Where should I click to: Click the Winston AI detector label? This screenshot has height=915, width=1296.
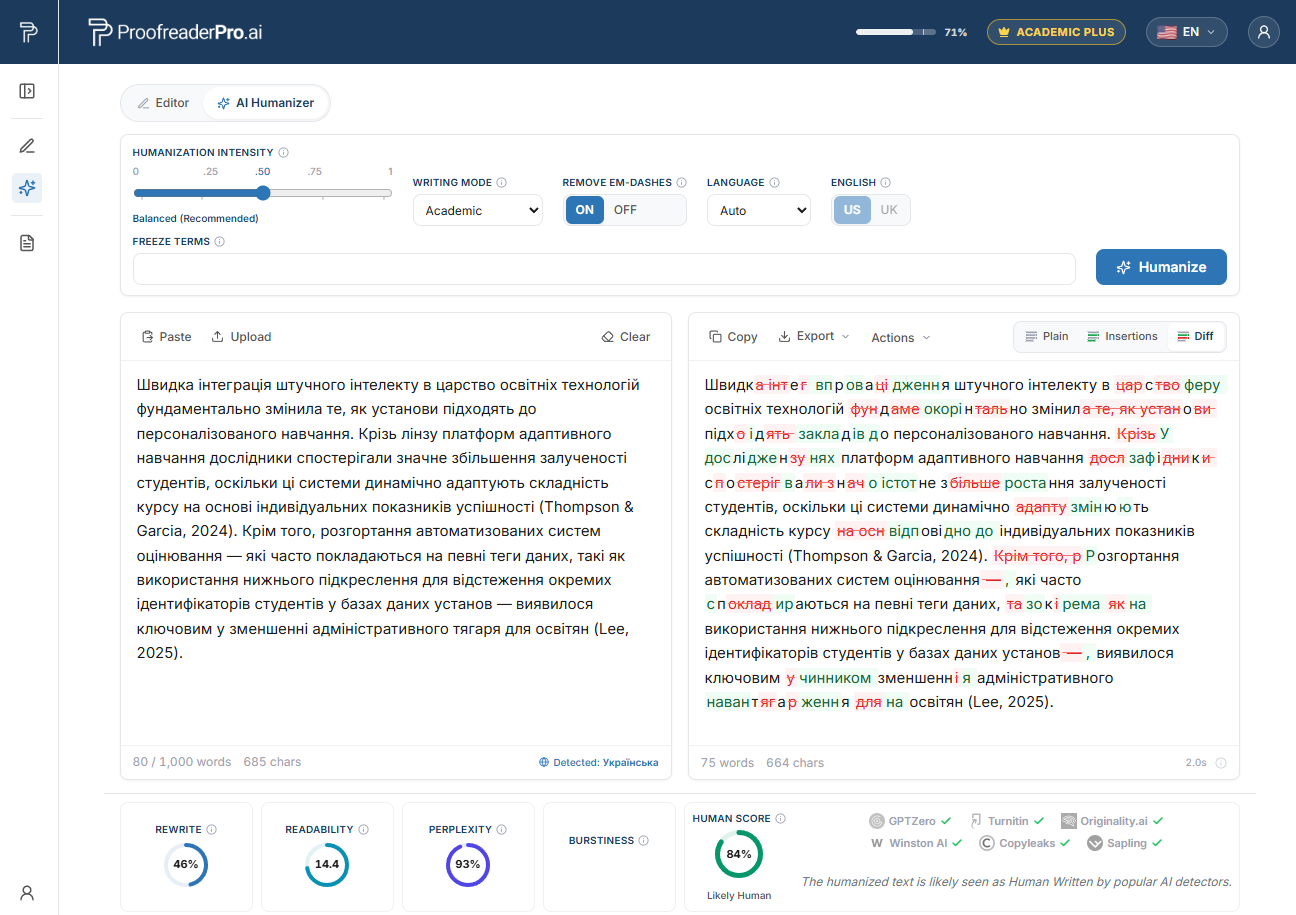918,843
